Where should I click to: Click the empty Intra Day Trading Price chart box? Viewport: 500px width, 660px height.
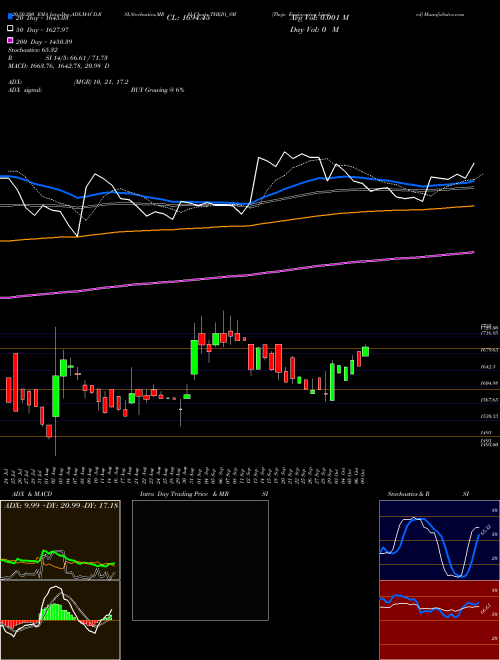(200, 560)
